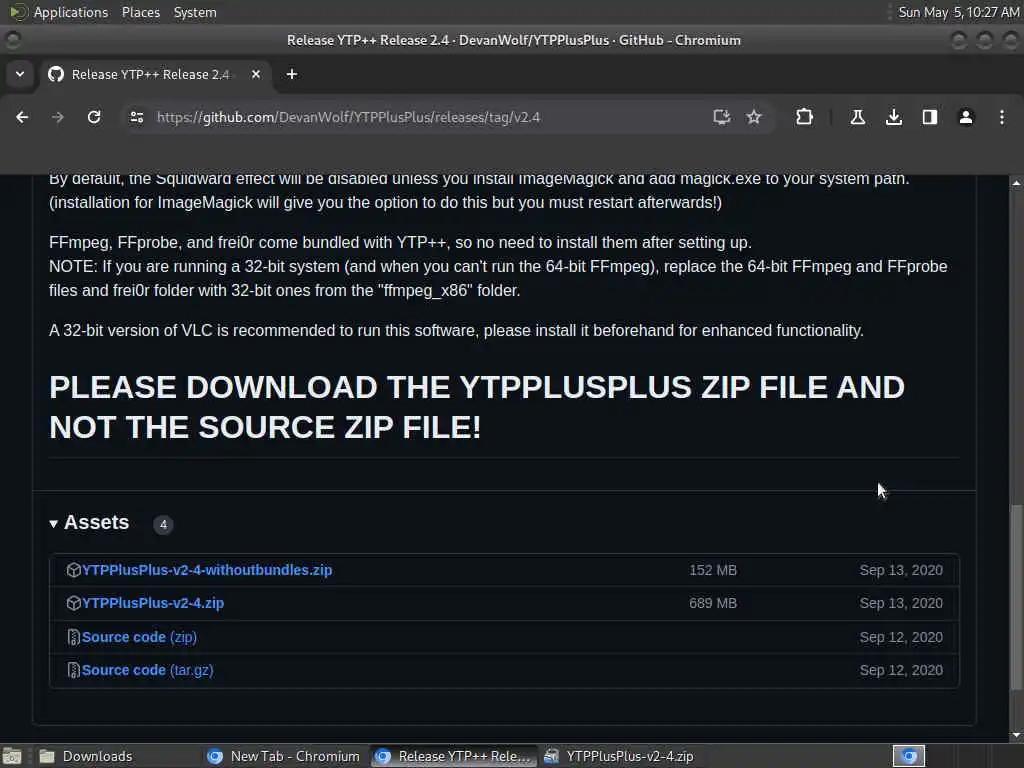This screenshot has height=768, width=1024.
Task: Click package icon beside withoutbundles zip
Action: coord(73,570)
